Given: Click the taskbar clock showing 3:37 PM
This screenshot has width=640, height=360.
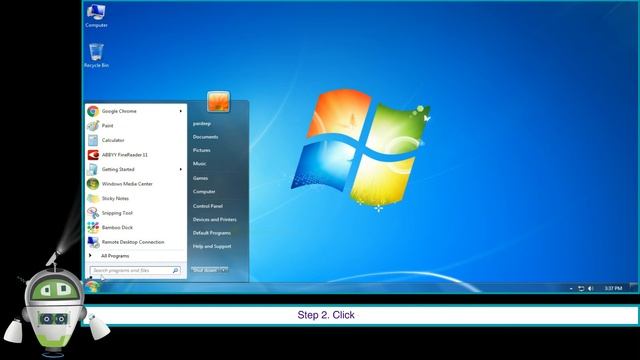Looking at the screenshot, I should click(613, 288).
